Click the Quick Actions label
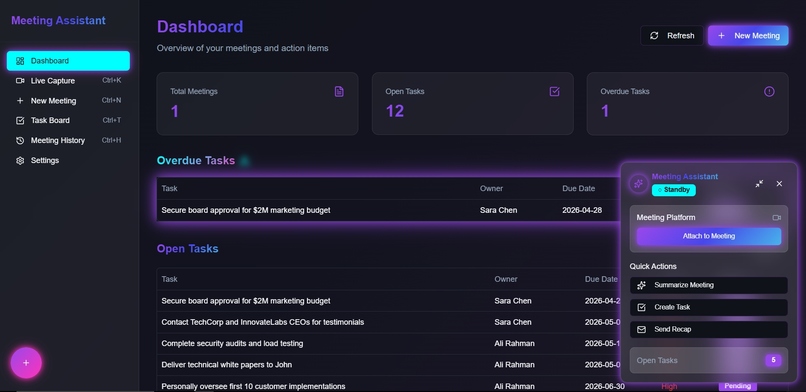The height and width of the screenshot is (392, 806). 653,266
